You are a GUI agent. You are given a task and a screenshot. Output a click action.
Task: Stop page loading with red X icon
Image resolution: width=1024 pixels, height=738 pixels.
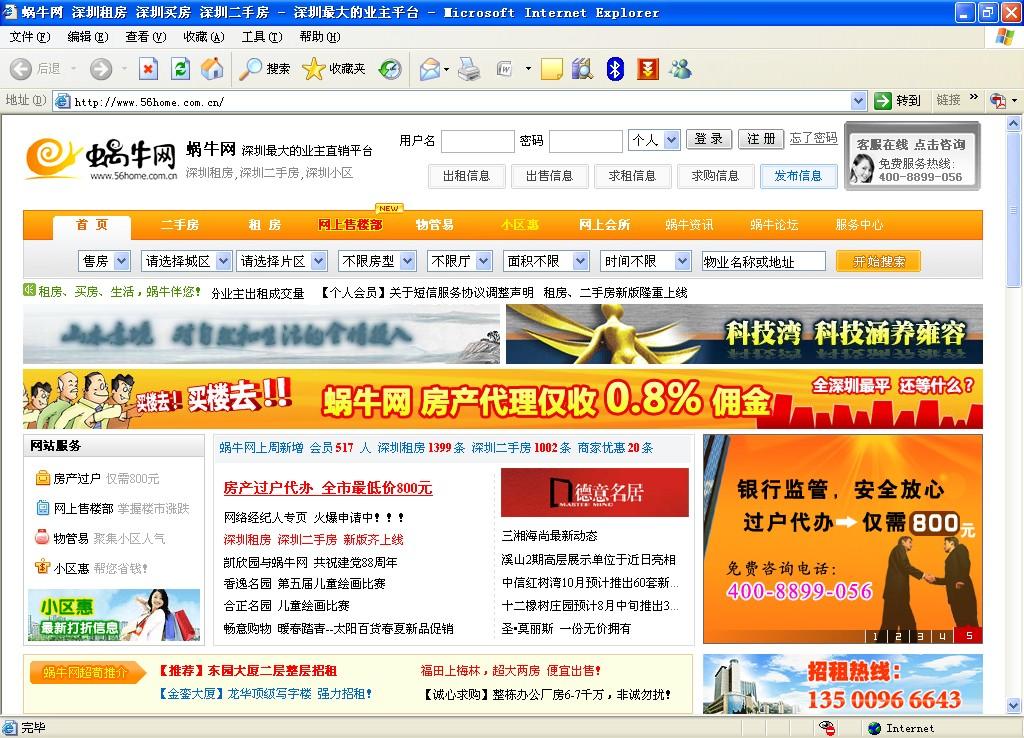[149, 69]
